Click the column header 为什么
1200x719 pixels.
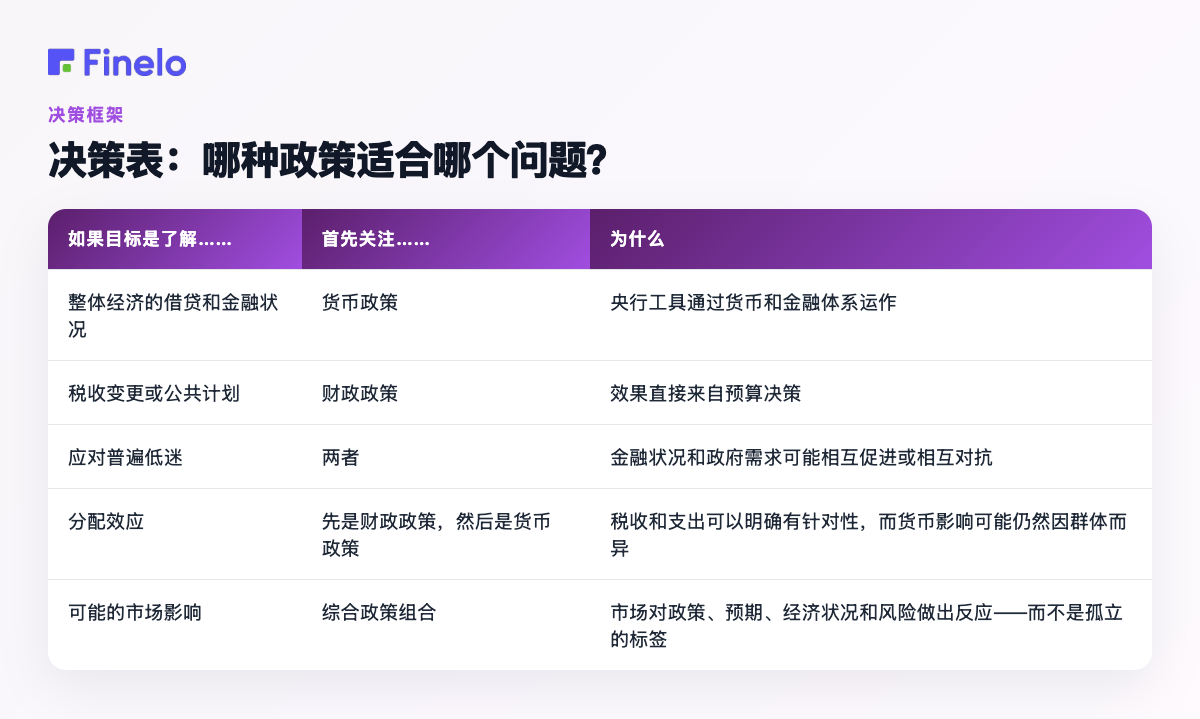pyautogui.click(x=871, y=239)
